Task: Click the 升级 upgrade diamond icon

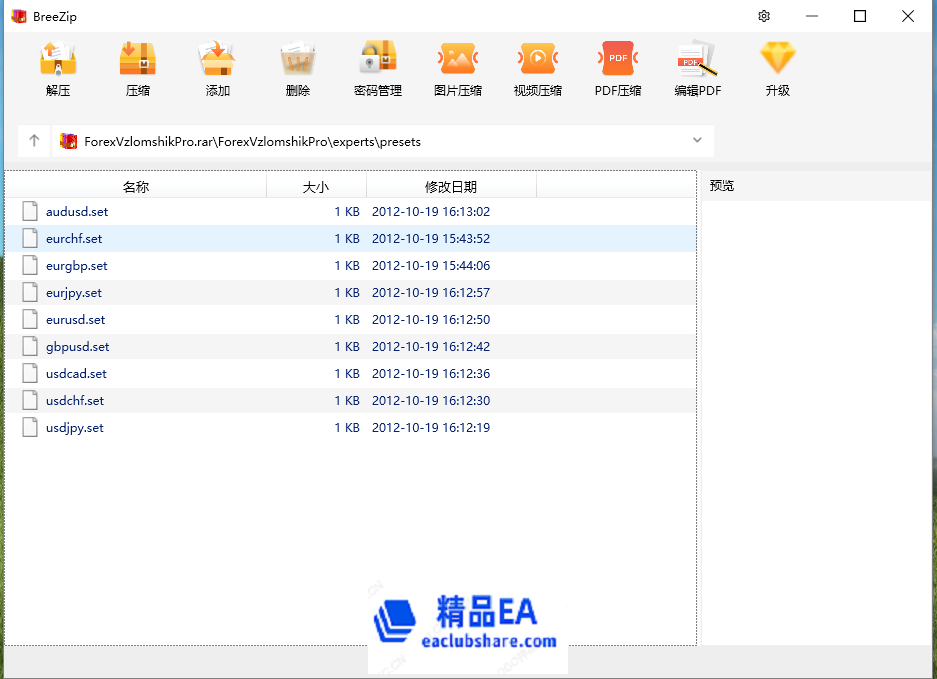Action: point(777,68)
